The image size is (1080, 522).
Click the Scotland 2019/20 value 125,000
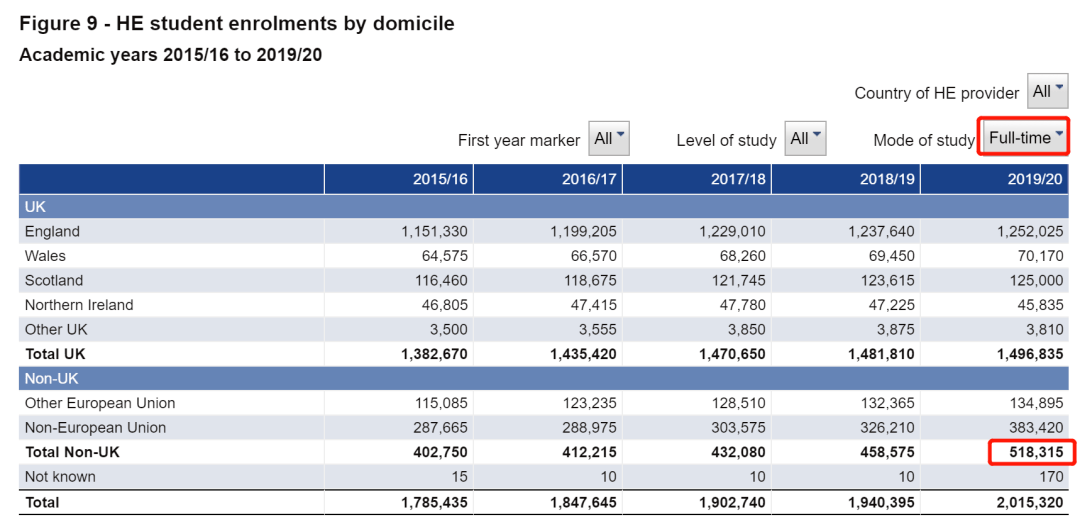1037,280
